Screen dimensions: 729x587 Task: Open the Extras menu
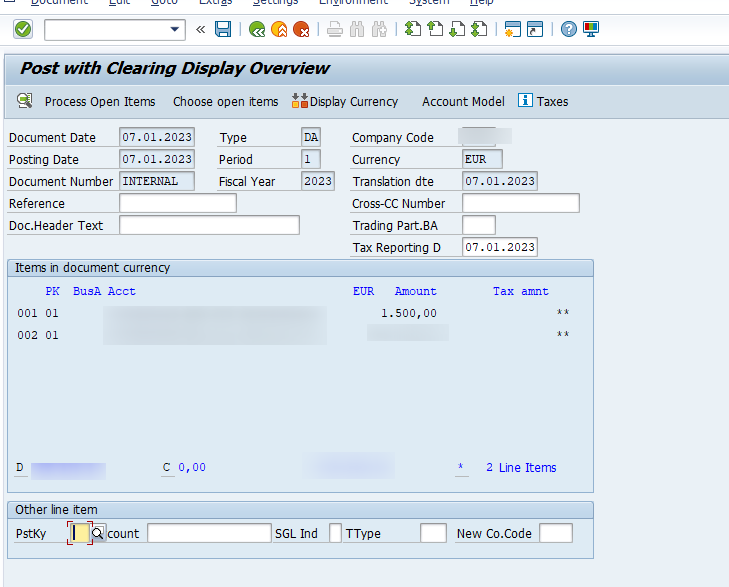pyautogui.click(x=215, y=3)
